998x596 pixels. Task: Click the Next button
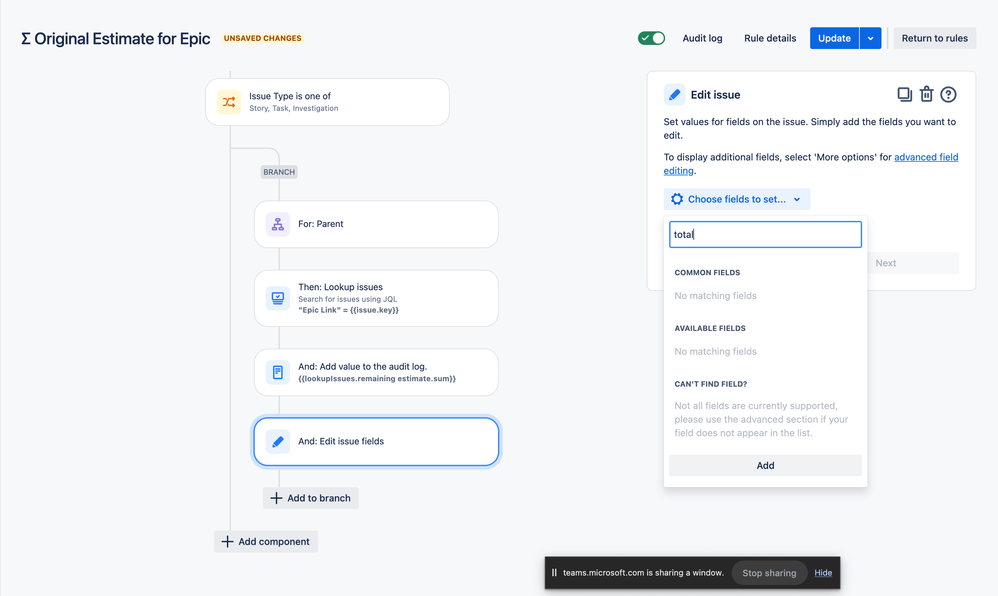coord(885,263)
